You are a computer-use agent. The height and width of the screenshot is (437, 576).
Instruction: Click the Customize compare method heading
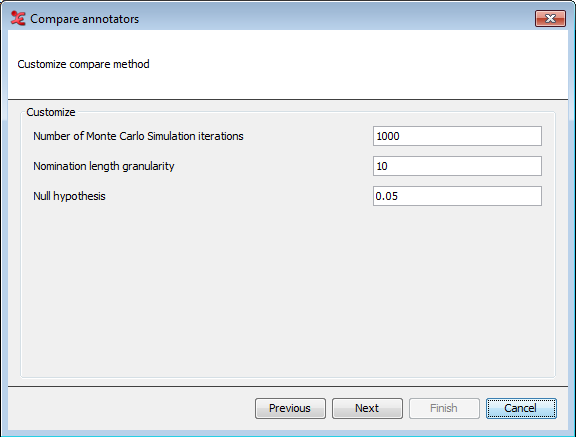click(83, 64)
